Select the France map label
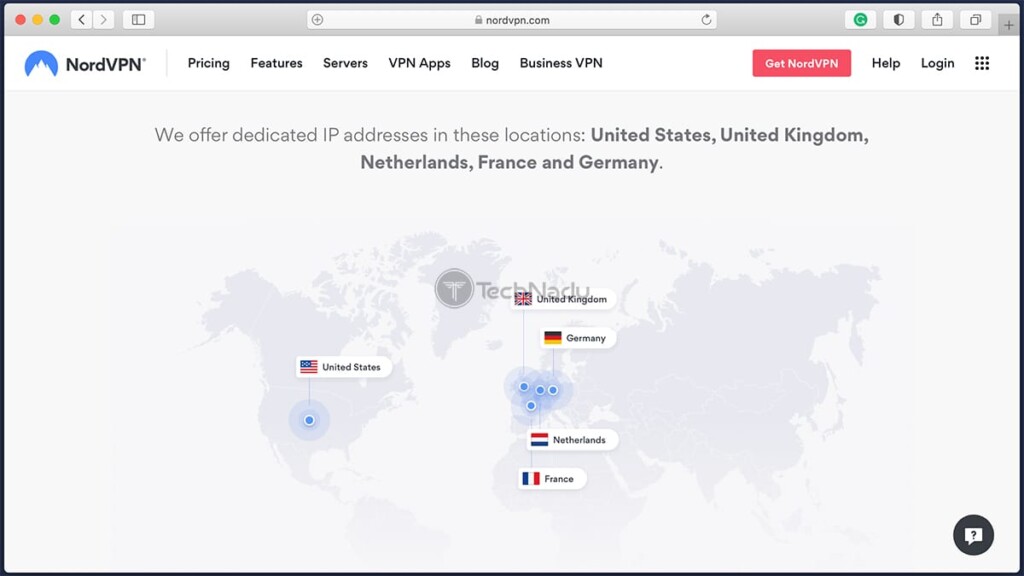 coord(551,479)
